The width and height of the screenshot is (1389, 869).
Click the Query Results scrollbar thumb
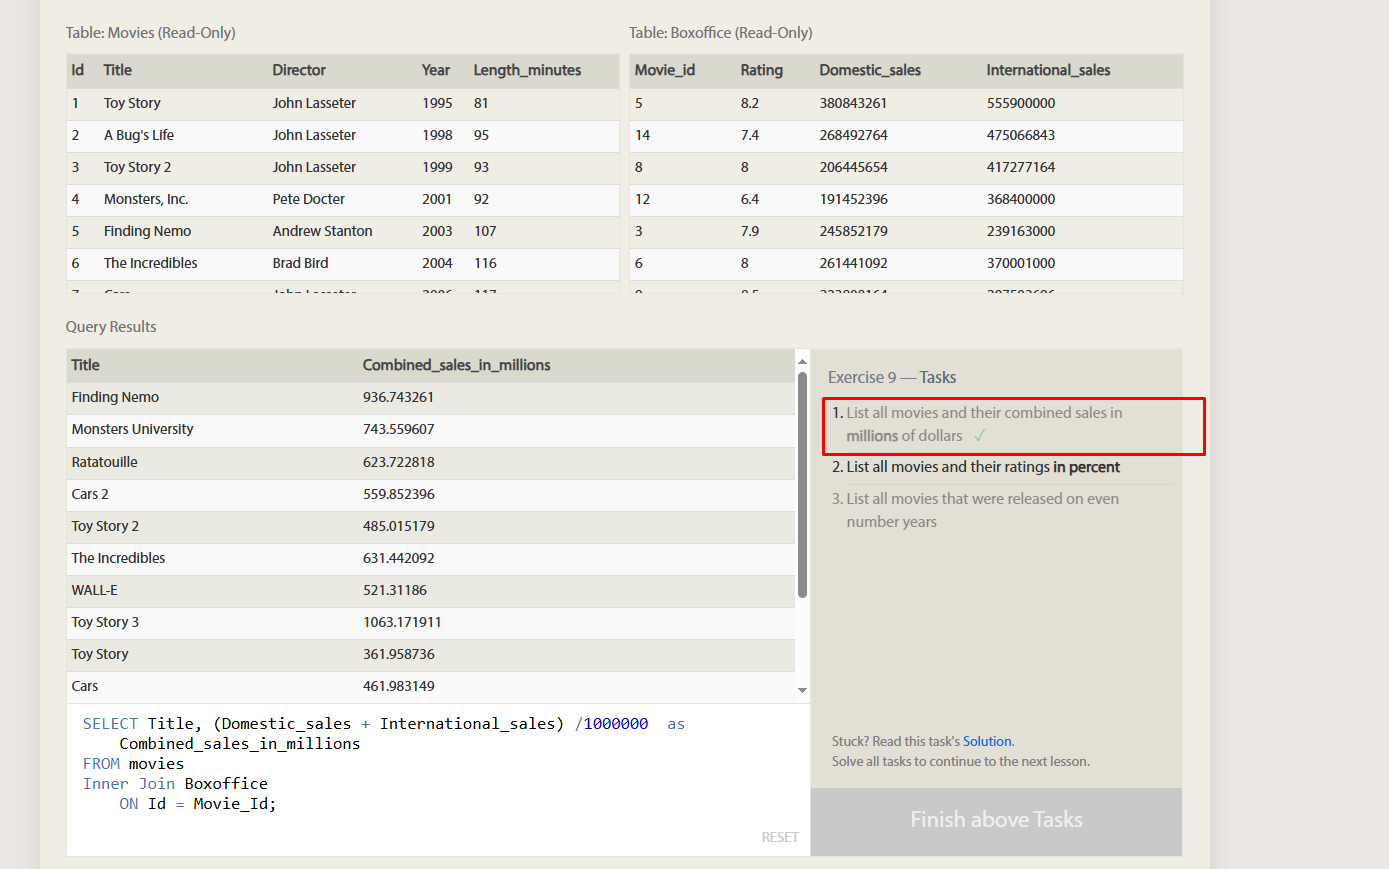coord(802,485)
